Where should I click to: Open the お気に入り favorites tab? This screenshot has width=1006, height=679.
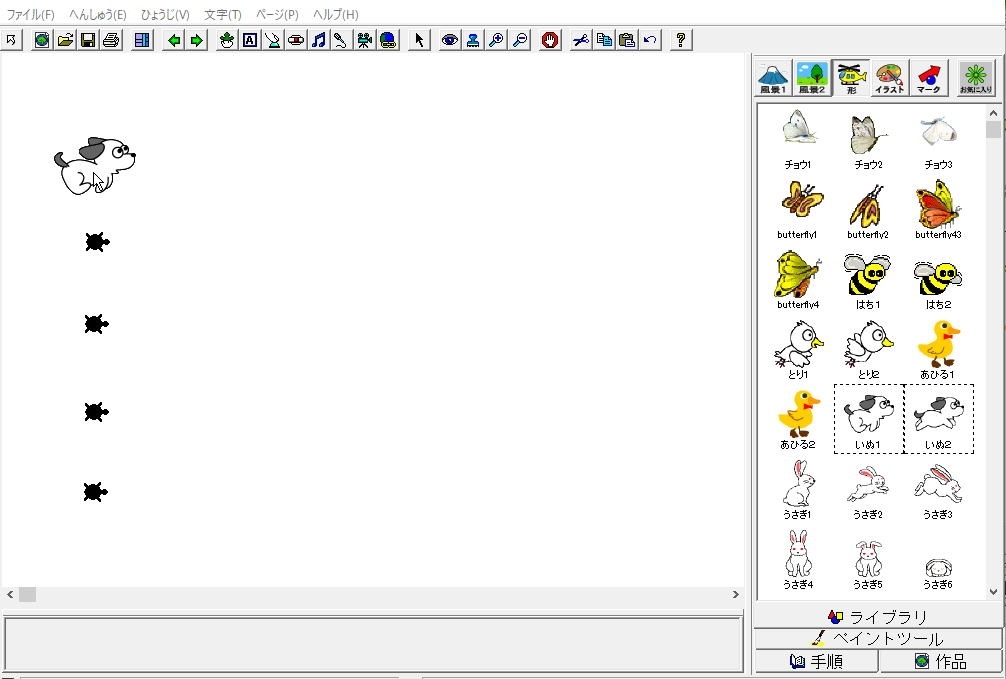[975, 78]
